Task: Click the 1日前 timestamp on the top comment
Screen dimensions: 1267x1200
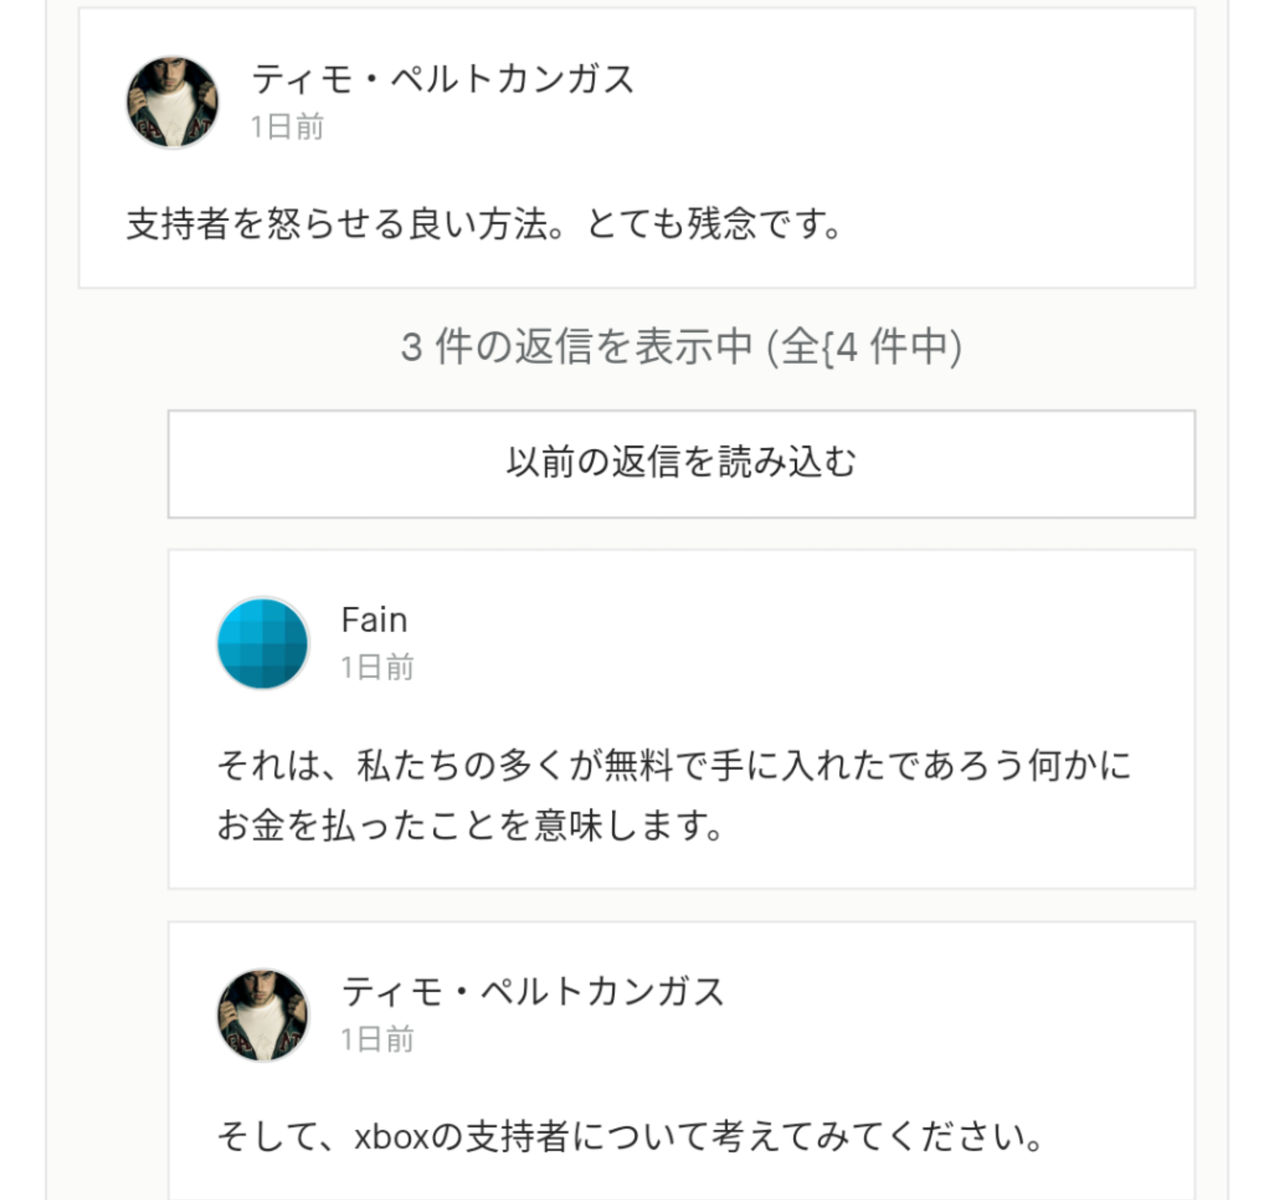Action: [x=287, y=127]
